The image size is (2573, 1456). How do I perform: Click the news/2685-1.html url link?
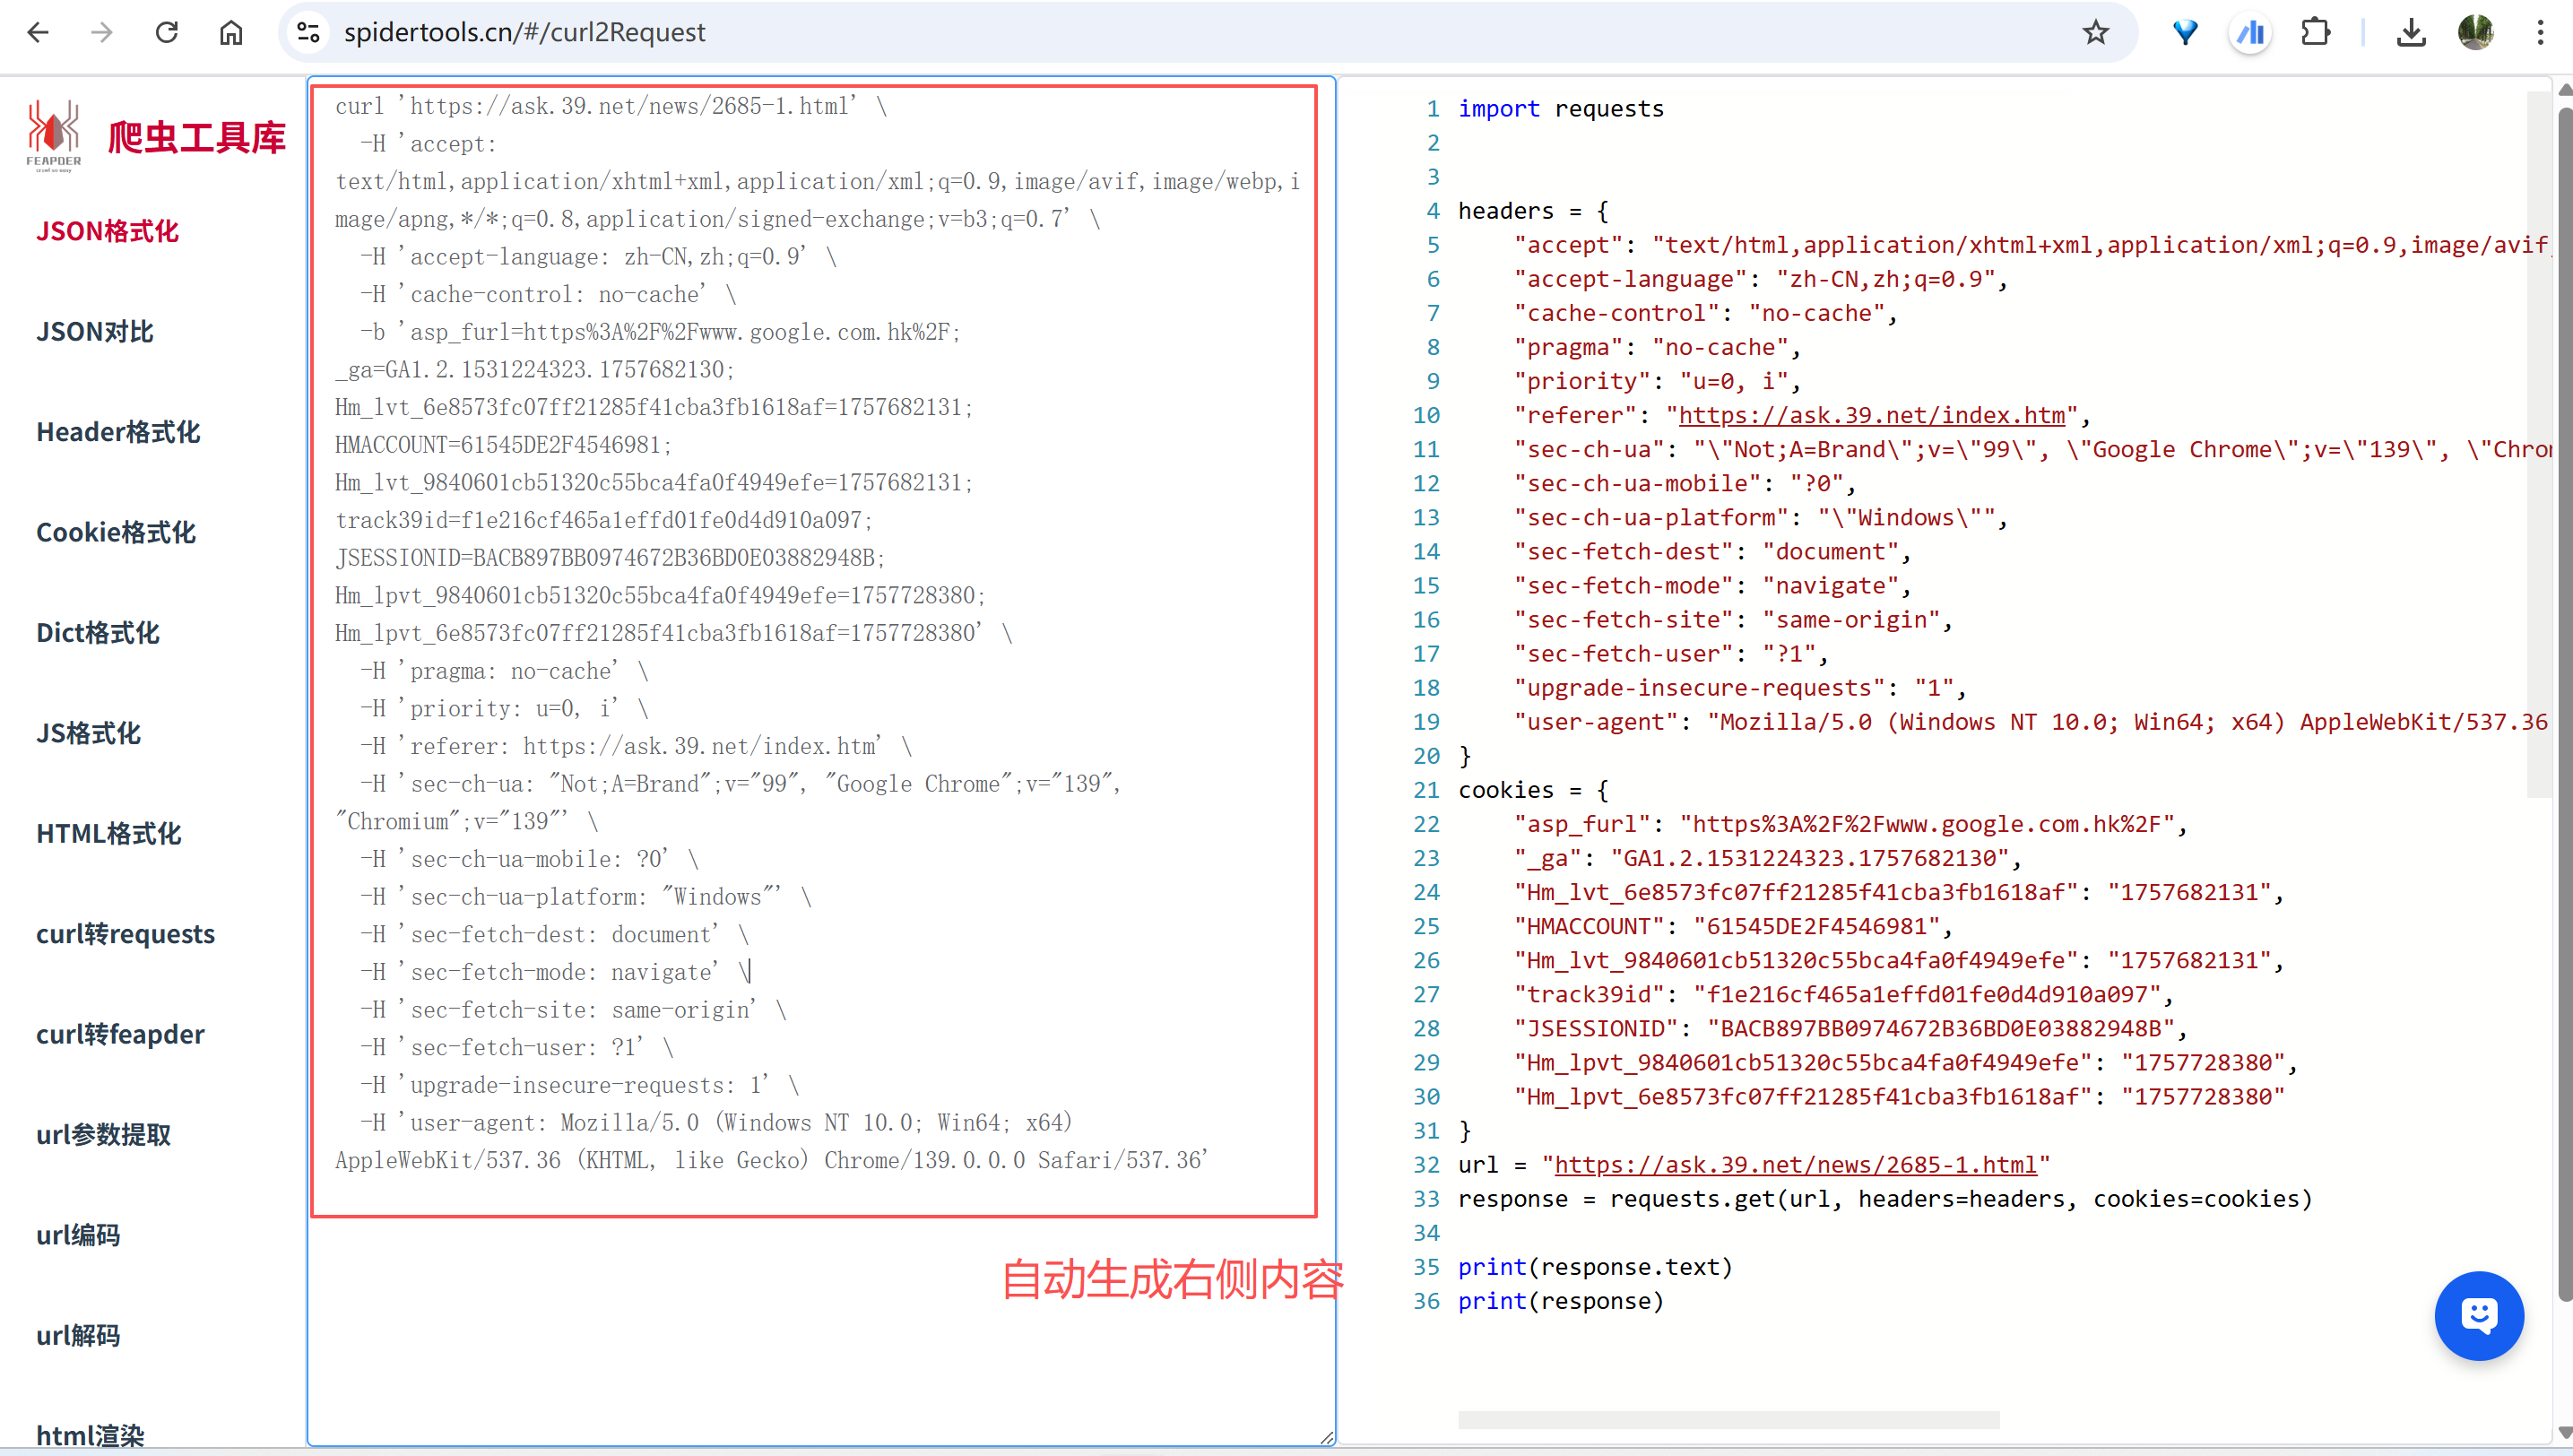coord(1795,1165)
